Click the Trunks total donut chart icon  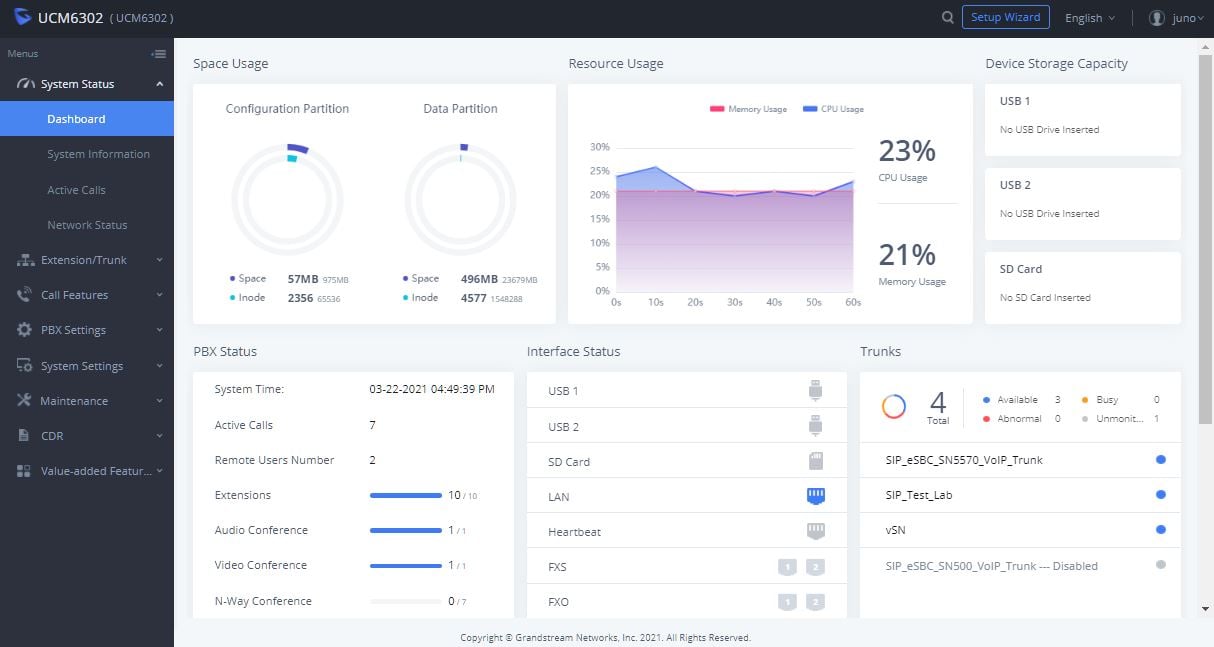(x=893, y=406)
